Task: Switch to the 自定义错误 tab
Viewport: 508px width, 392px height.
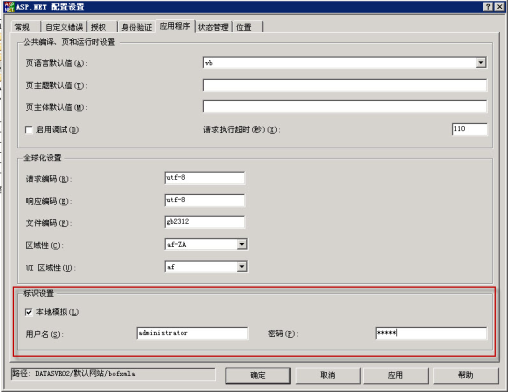Action: click(64, 27)
